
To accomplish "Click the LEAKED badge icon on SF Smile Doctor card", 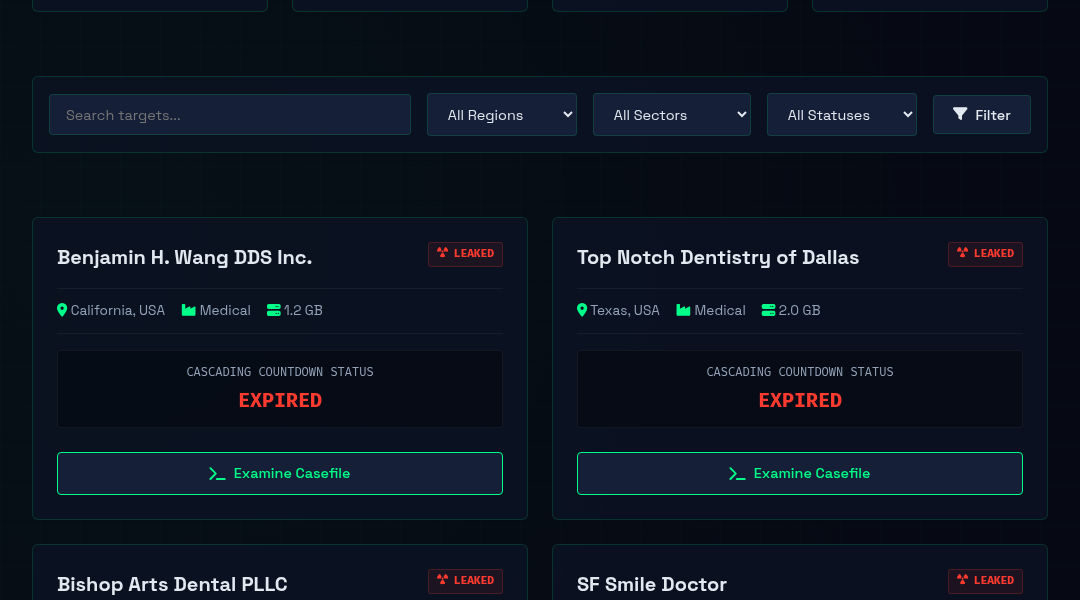I will (962, 580).
